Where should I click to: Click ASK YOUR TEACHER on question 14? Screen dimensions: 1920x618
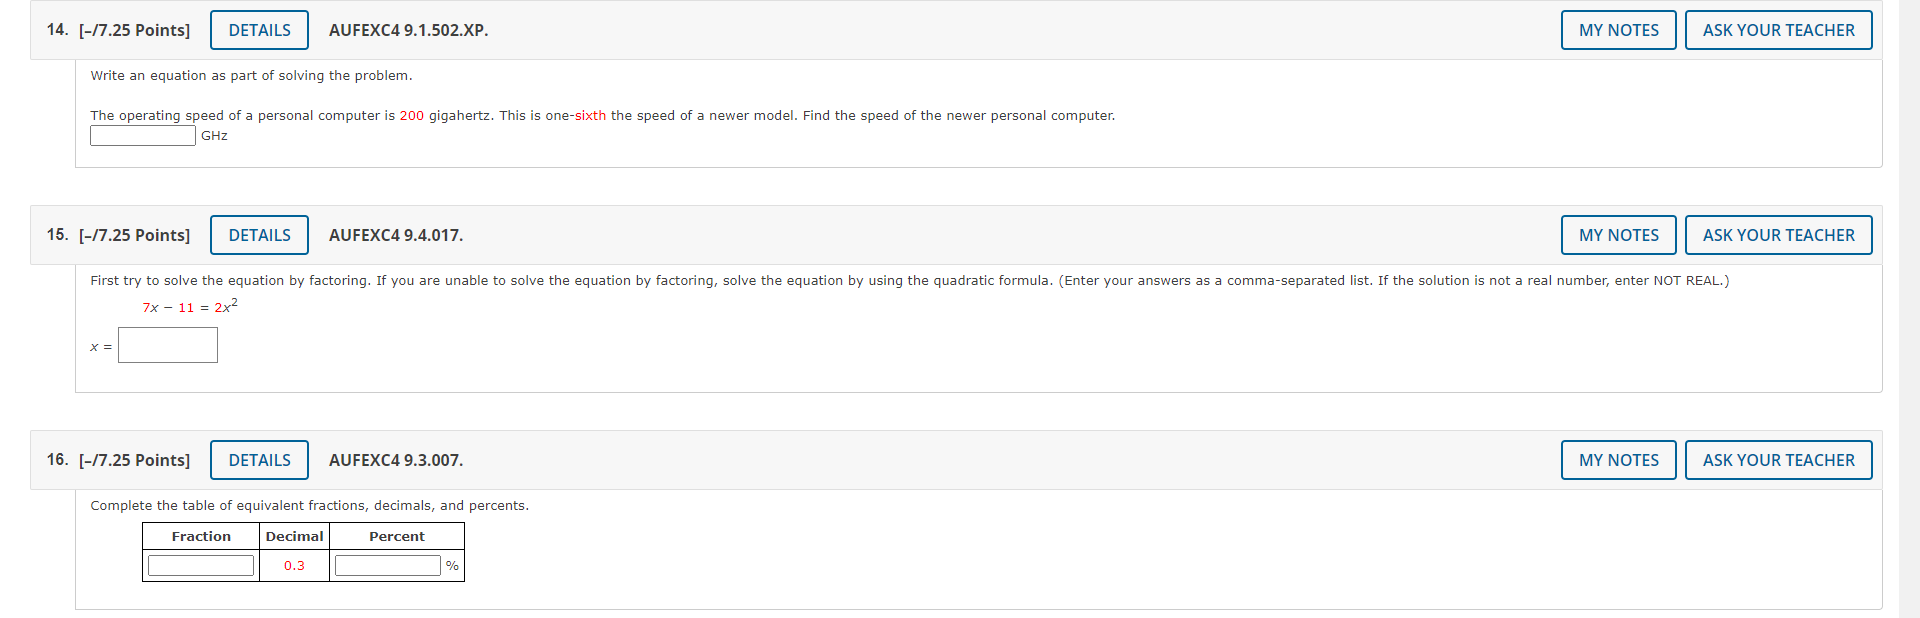[1778, 29]
